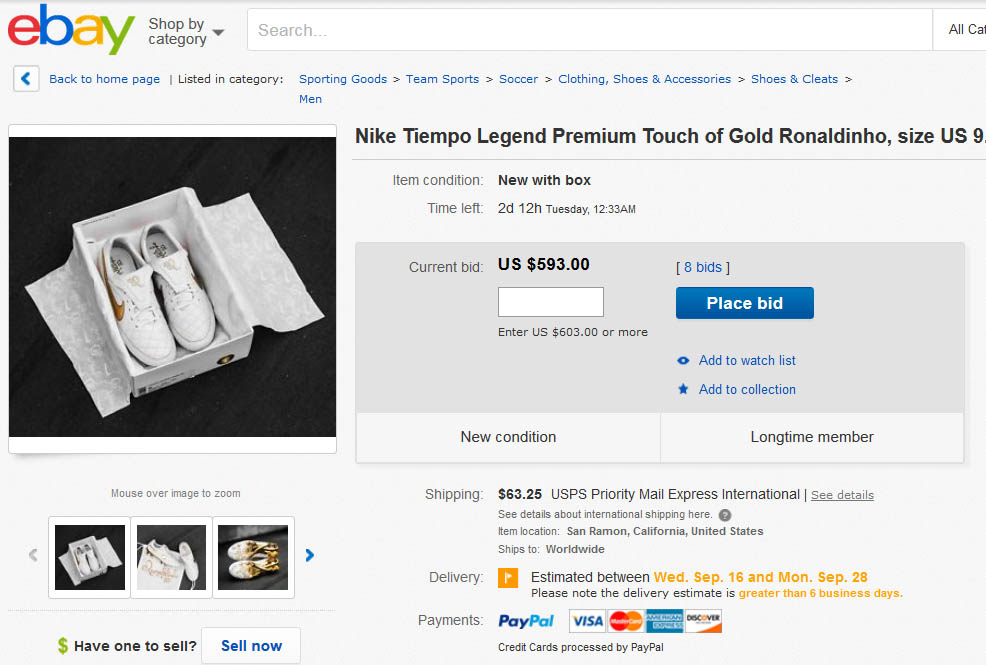Viewport: 986px width, 665px height.
Task: Select the PayPal payment icon
Action: (526, 621)
